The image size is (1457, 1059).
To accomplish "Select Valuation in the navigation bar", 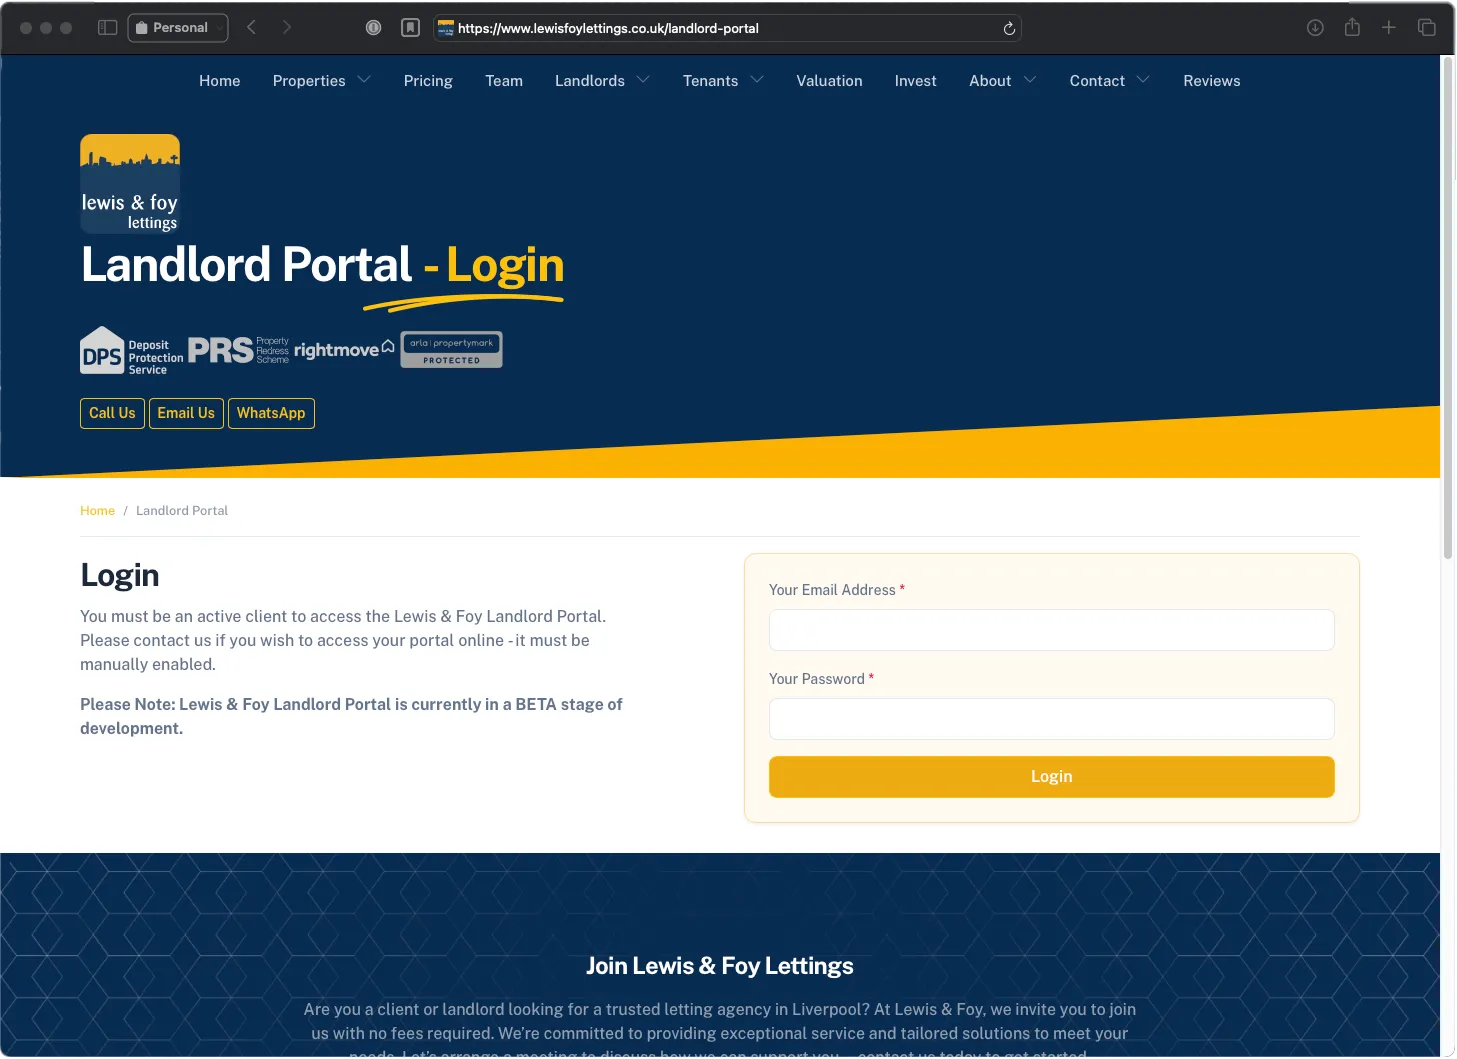I will coord(829,81).
